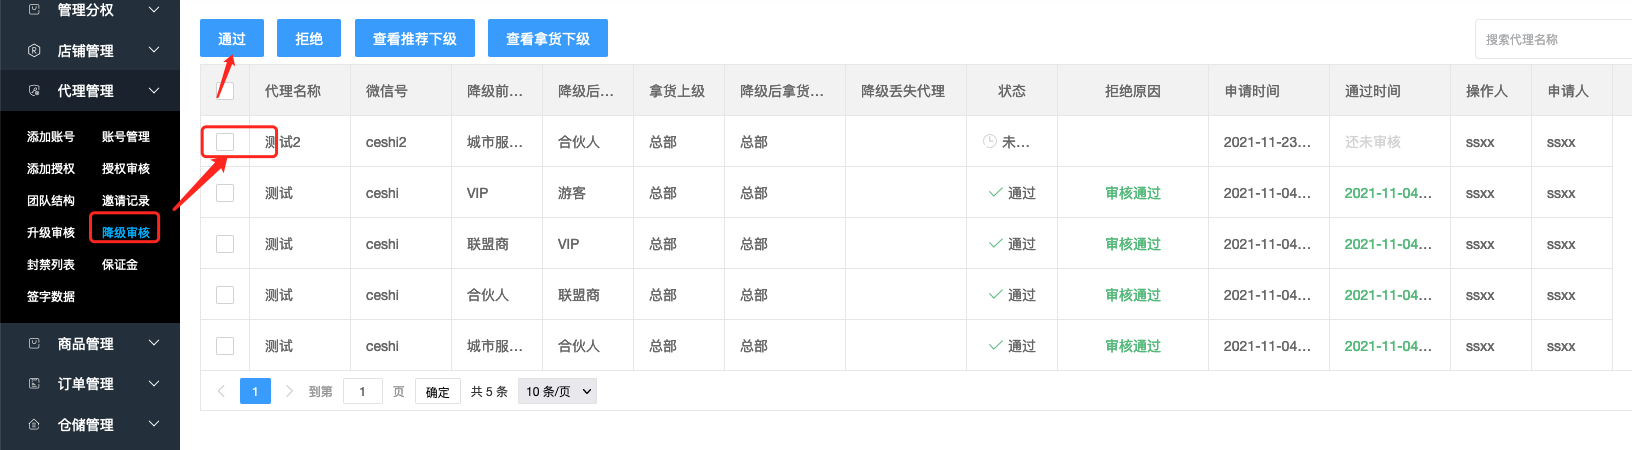This screenshot has width=1632, height=450.
Task: Check the checkbox for the 测试2 row
Action: [x=225, y=142]
